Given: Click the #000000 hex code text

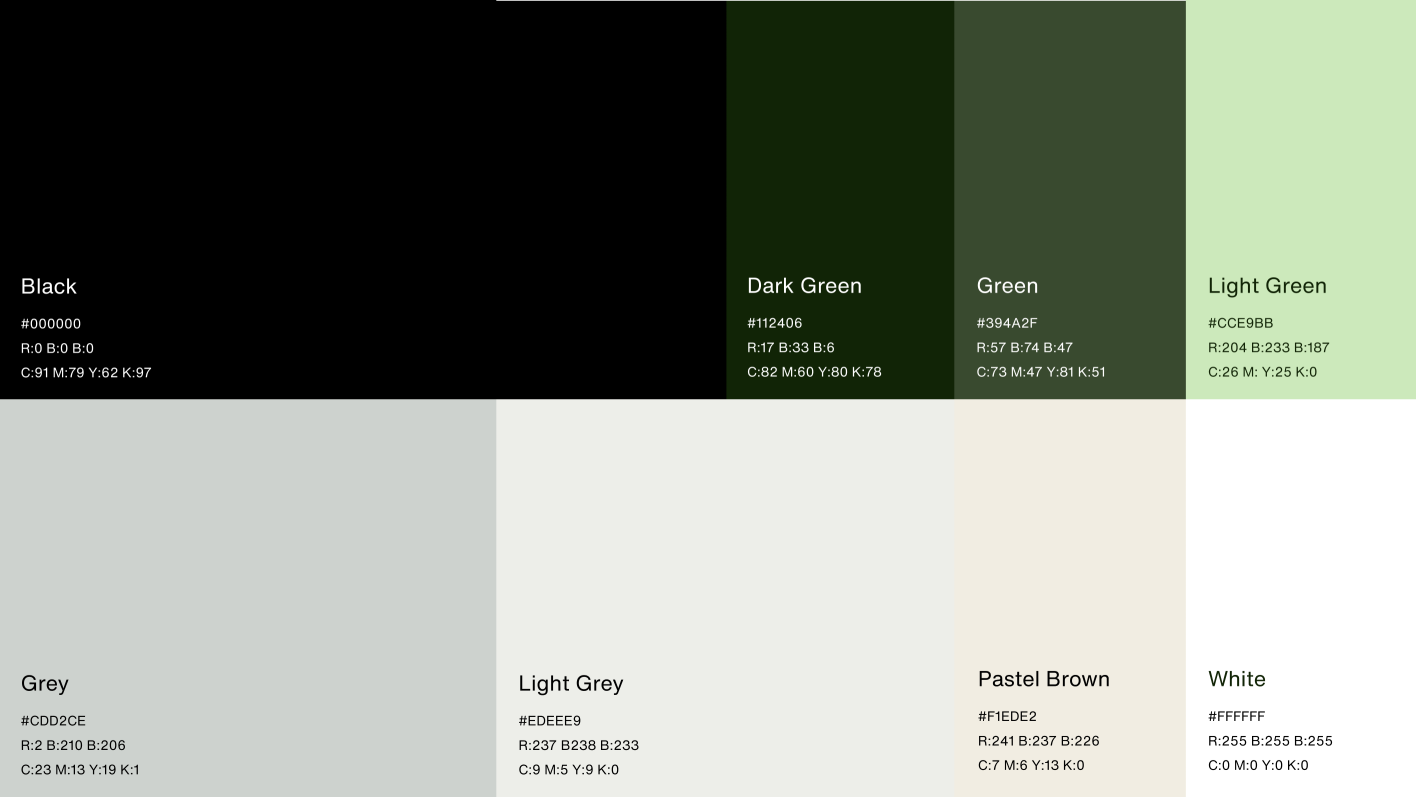Looking at the screenshot, I should (51, 324).
